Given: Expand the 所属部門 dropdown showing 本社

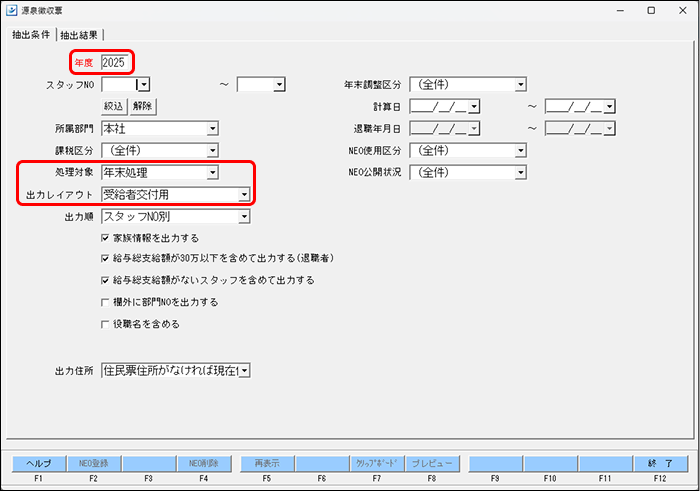Looking at the screenshot, I should click(212, 129).
